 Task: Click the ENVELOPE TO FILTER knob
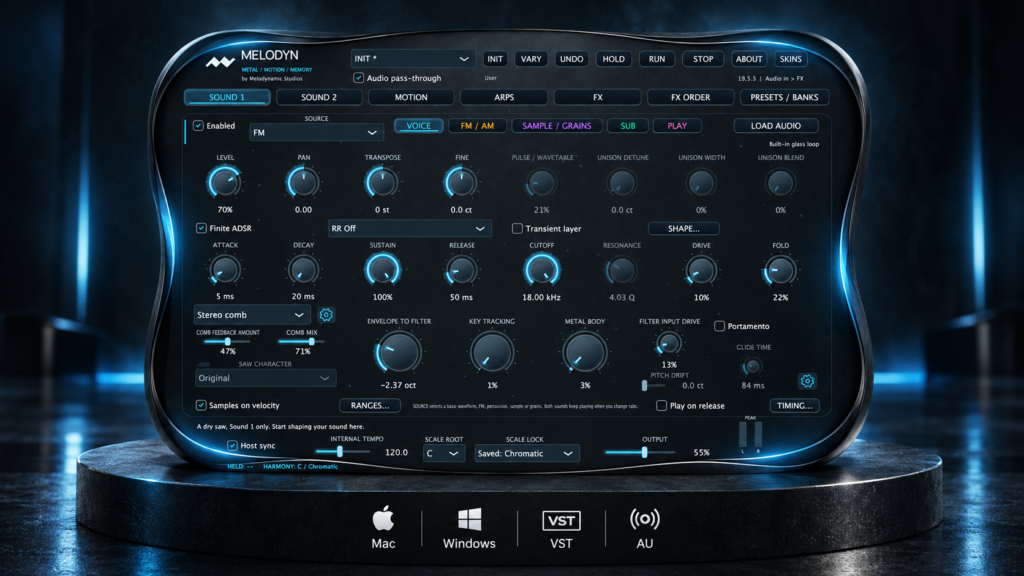[398, 352]
